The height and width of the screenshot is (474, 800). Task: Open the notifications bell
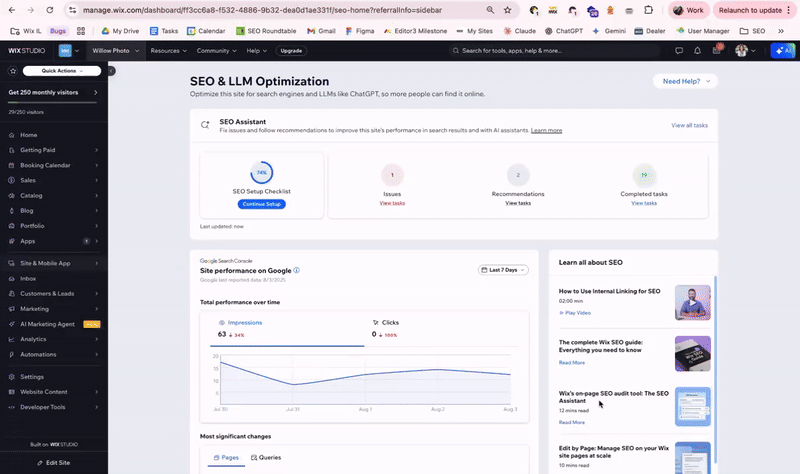pyautogui.click(x=697, y=51)
